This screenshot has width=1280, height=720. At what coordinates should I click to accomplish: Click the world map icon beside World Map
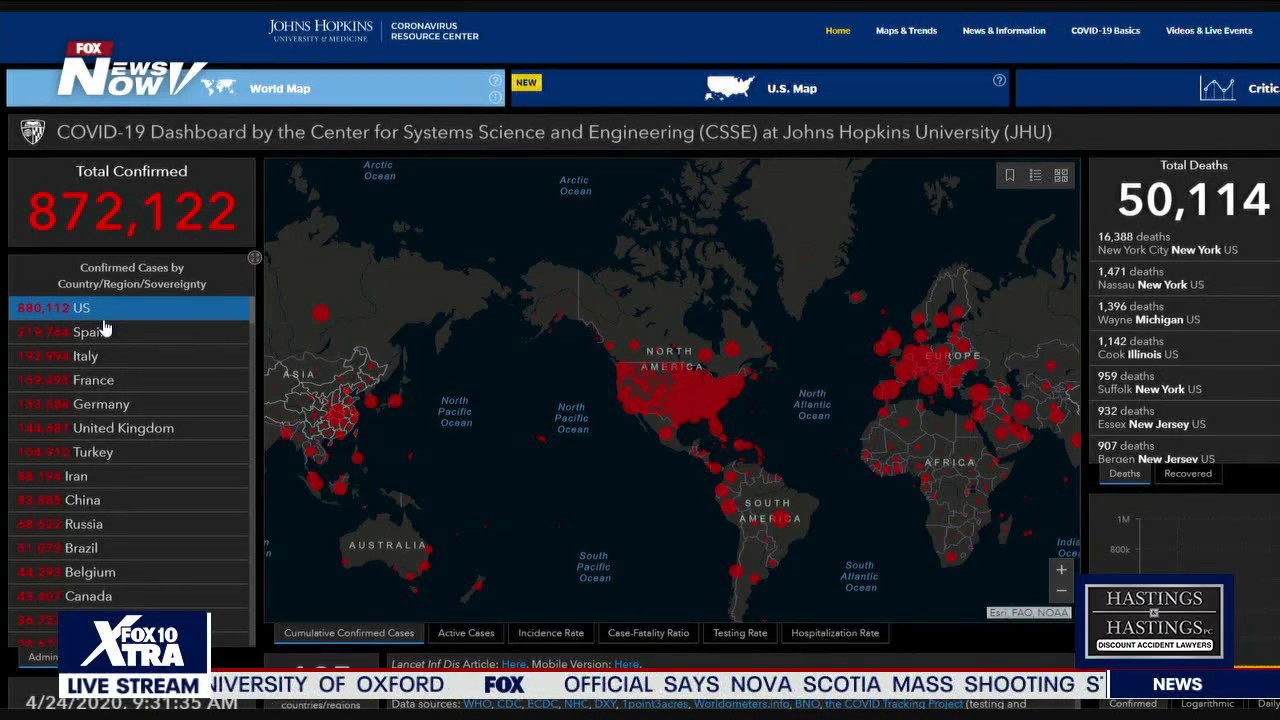pyautogui.click(x=218, y=87)
